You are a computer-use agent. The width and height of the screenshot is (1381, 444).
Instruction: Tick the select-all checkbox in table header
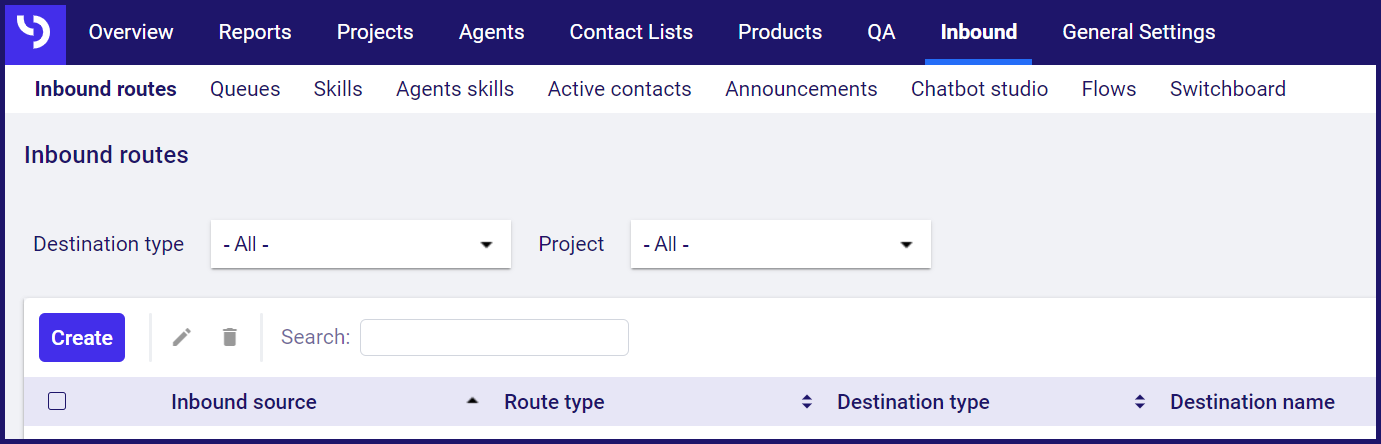(57, 401)
